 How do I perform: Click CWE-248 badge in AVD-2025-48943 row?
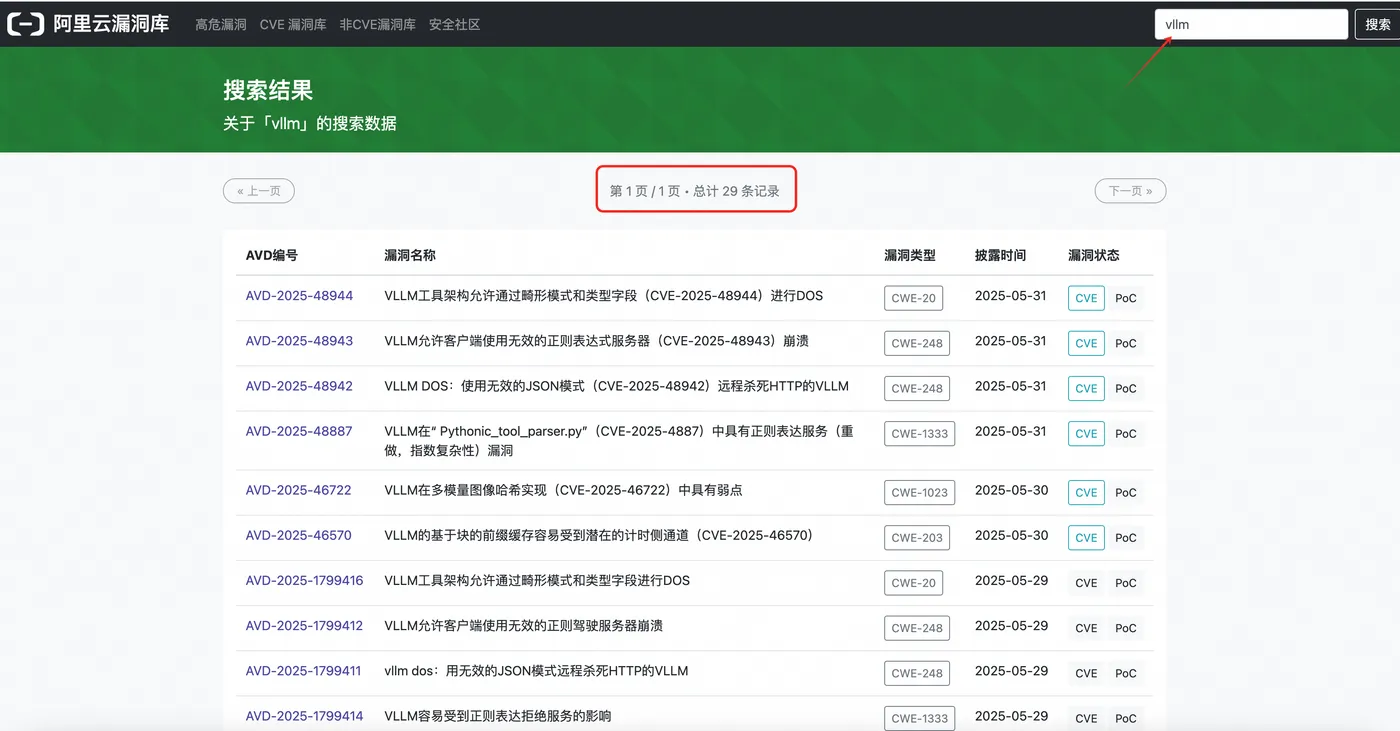pos(917,343)
